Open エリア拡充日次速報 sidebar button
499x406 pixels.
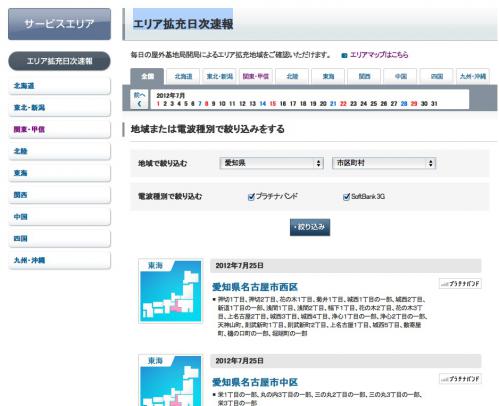coord(59,61)
